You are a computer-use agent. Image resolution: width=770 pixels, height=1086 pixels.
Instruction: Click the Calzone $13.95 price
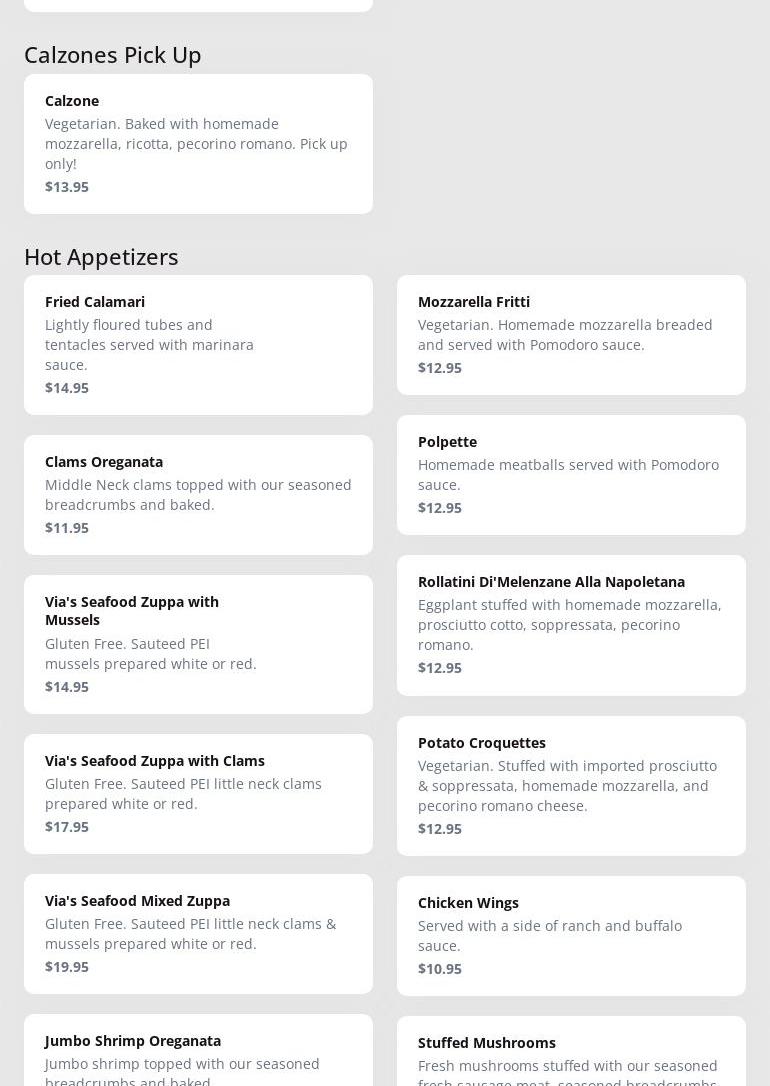(67, 187)
